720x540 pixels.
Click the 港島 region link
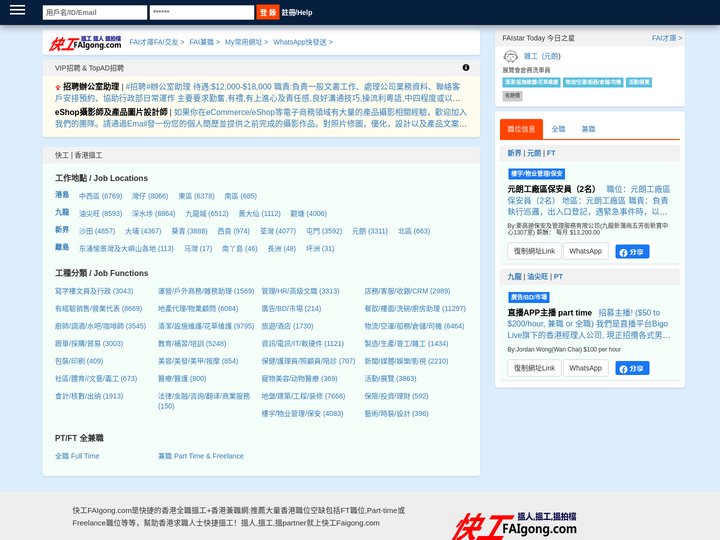click(x=62, y=195)
